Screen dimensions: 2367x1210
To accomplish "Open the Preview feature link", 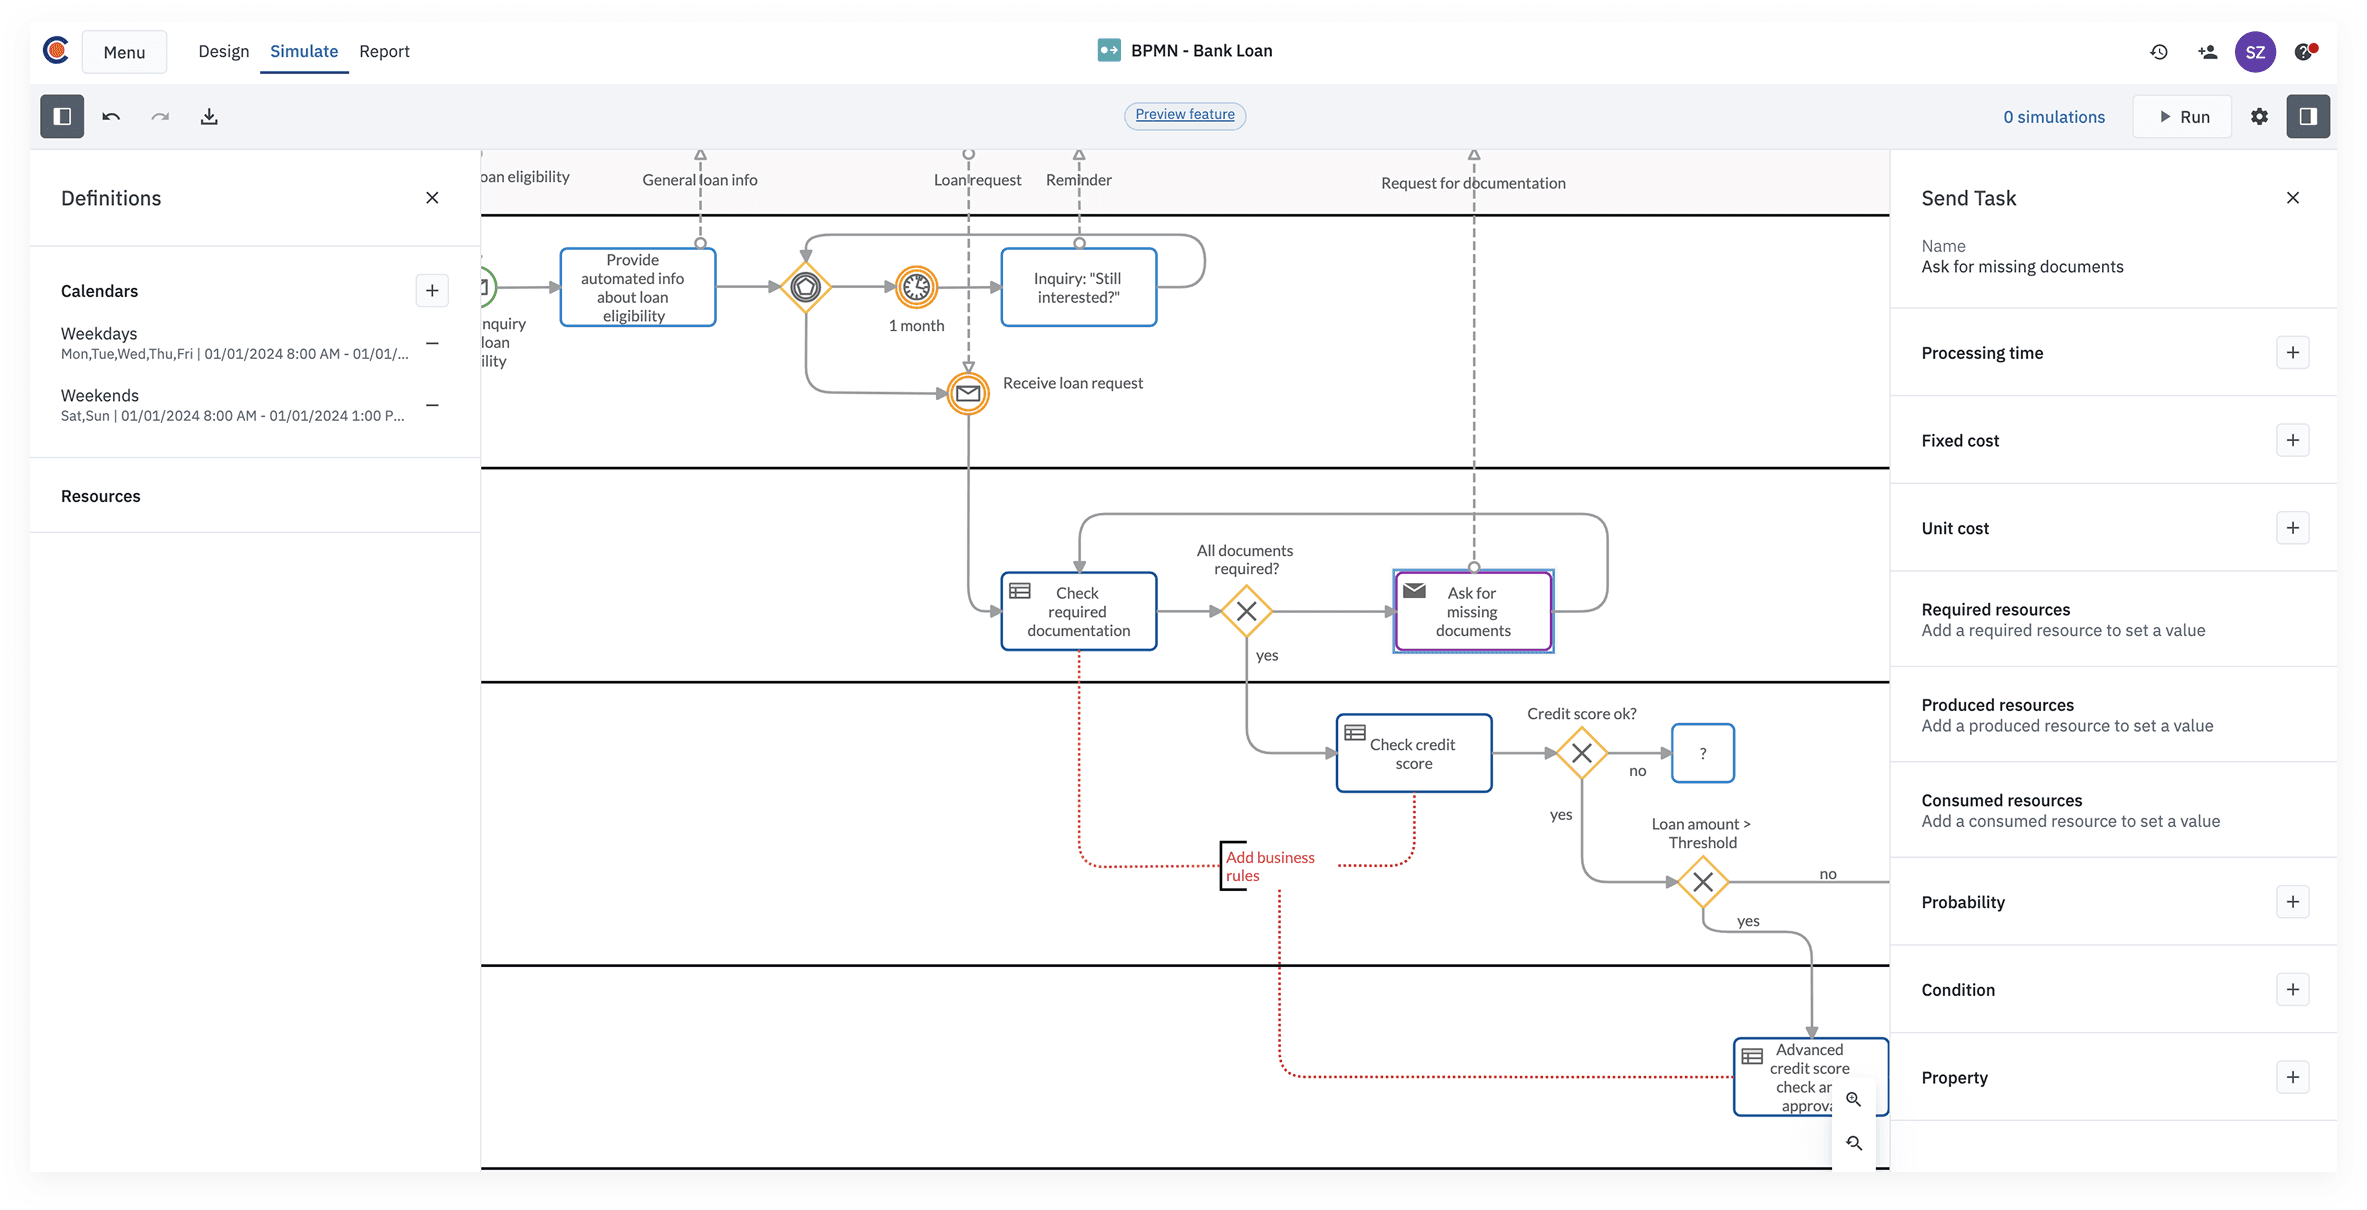I will [1184, 115].
